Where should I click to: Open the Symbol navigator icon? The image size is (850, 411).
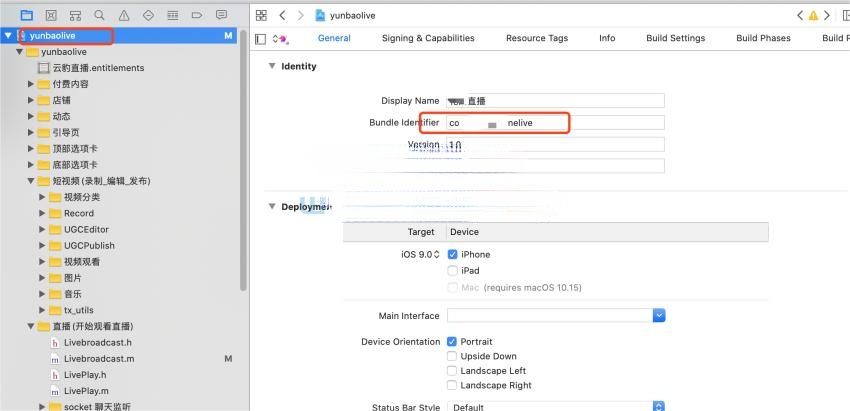[75, 15]
